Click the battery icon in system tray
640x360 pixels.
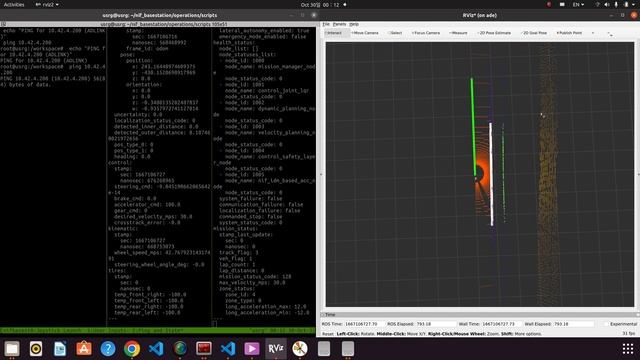626,4
